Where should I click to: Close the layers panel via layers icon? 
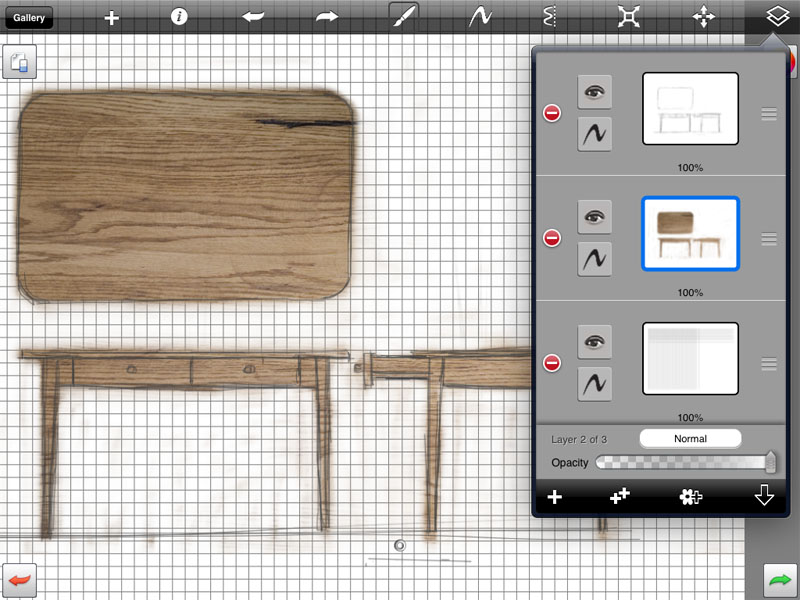coord(773,17)
